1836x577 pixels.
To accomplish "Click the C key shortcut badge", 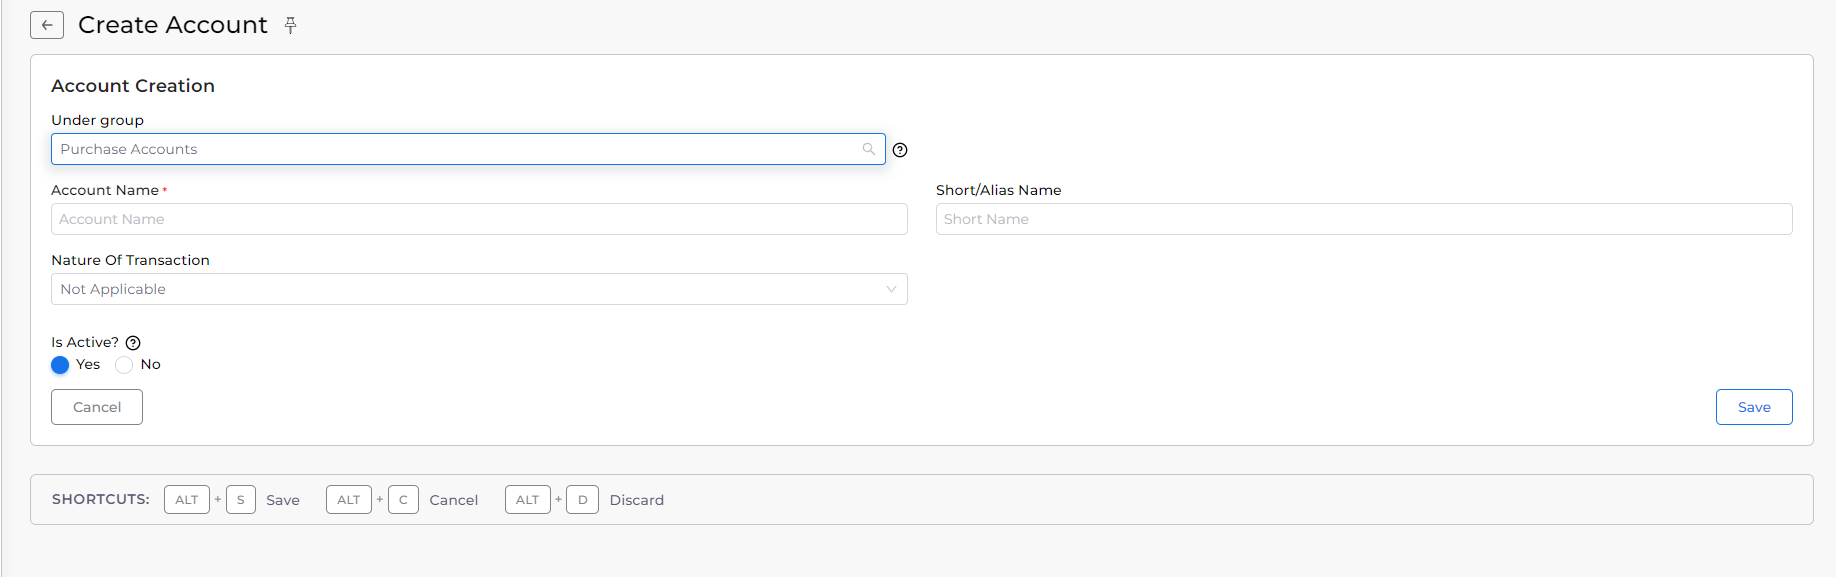I will click(403, 499).
